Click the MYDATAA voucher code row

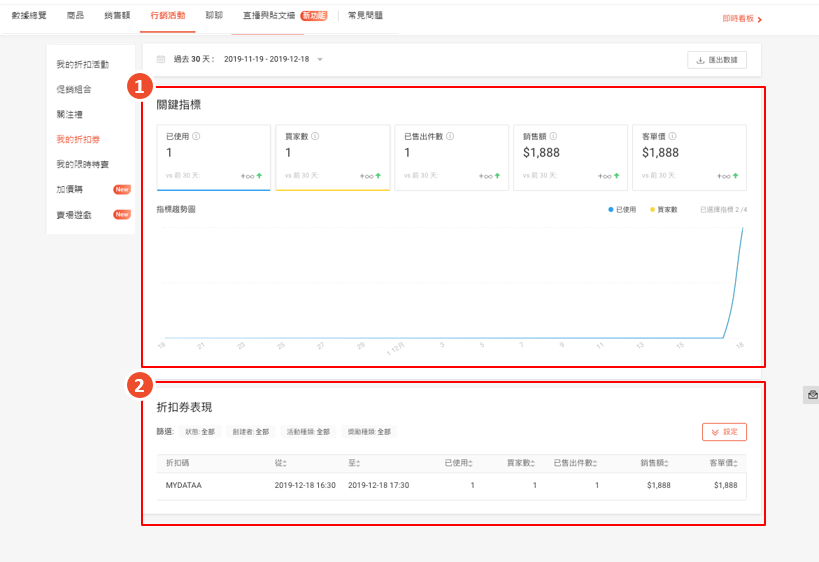(186, 485)
